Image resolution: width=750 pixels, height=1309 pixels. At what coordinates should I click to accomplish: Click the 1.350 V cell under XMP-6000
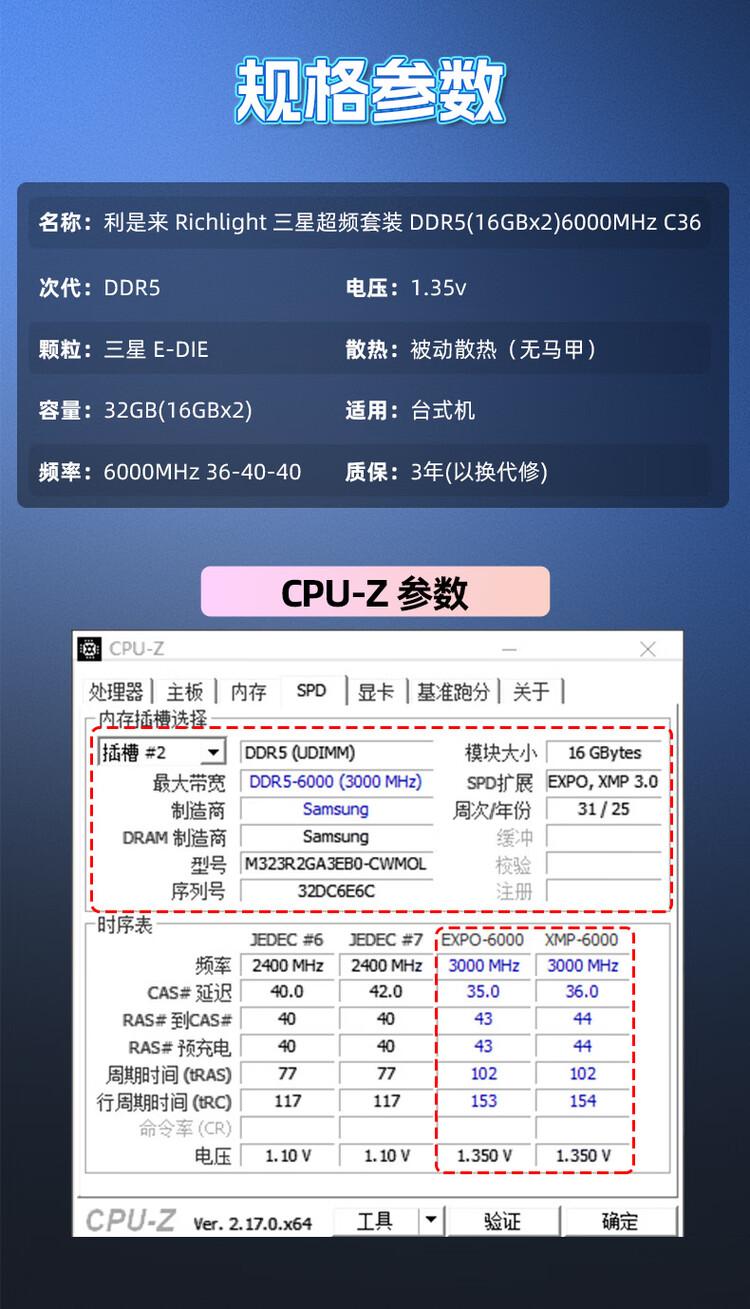point(583,1155)
